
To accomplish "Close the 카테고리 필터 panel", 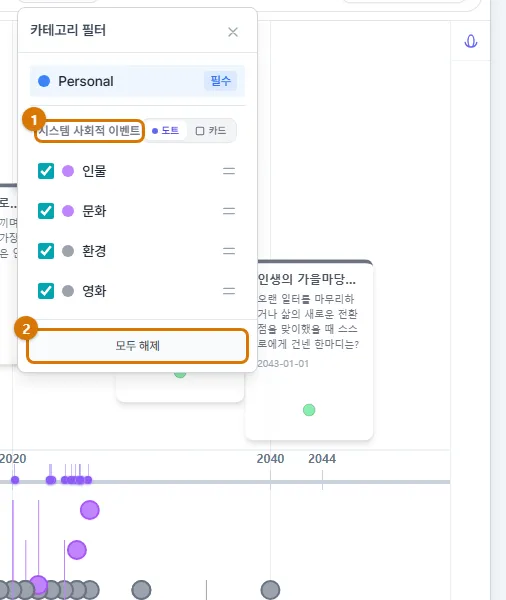I will coord(233,32).
